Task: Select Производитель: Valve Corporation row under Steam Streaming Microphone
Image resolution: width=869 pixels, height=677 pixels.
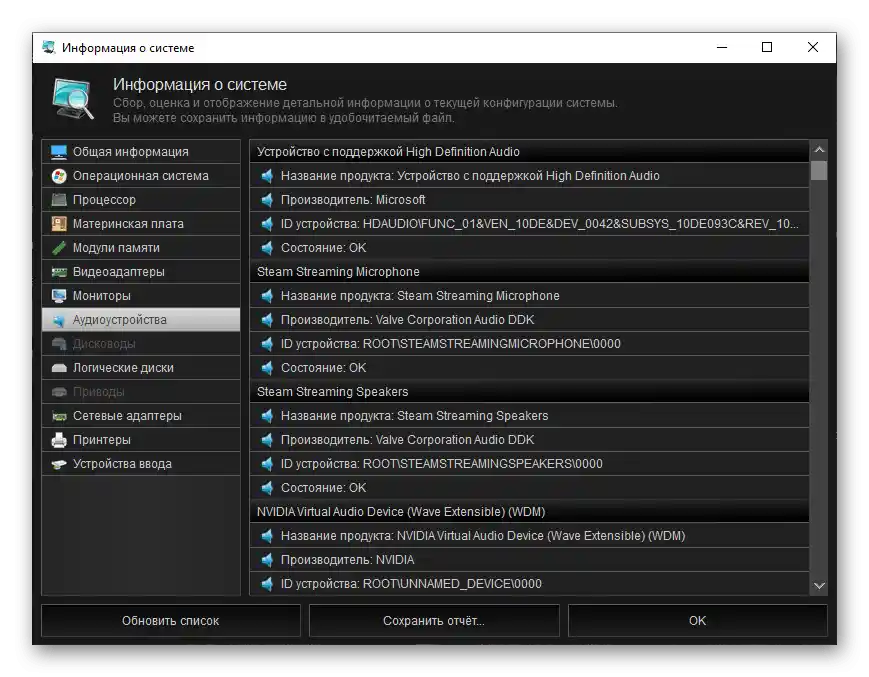Action: pyautogui.click(x=529, y=320)
